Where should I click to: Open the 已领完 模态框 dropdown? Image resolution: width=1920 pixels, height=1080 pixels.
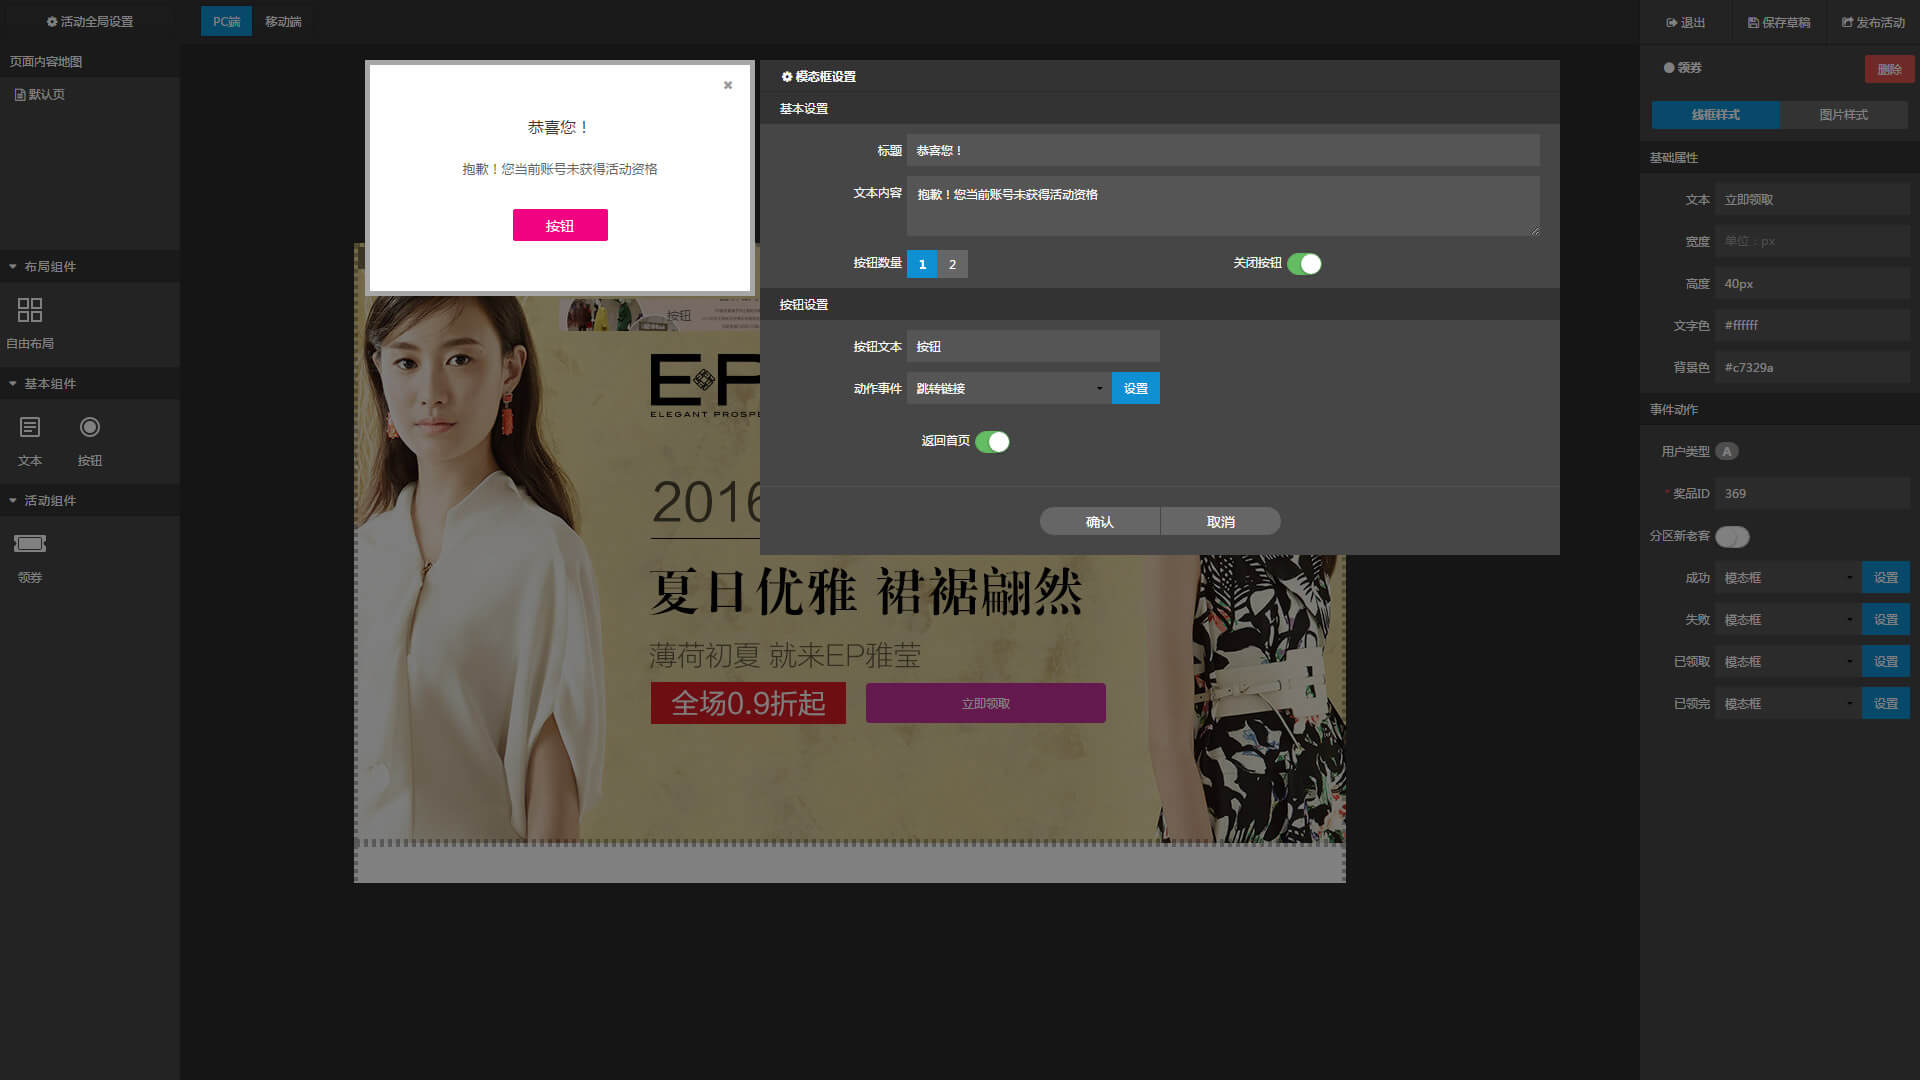coord(1788,704)
